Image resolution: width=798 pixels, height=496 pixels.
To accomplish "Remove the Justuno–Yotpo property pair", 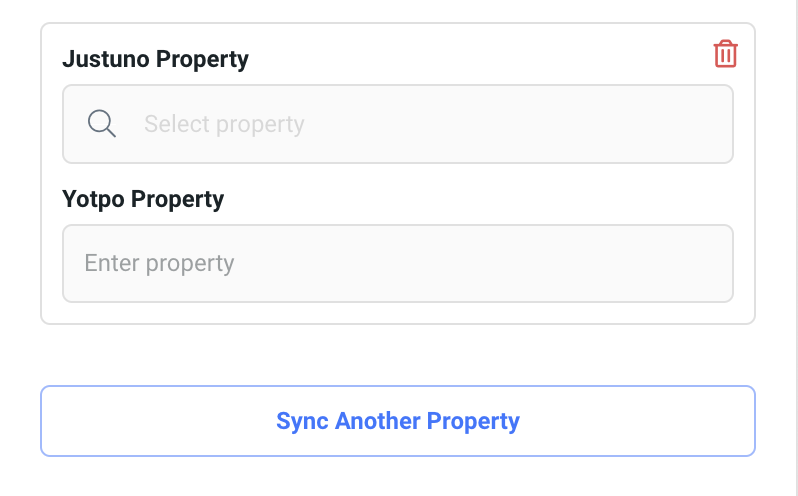I will [x=725, y=54].
